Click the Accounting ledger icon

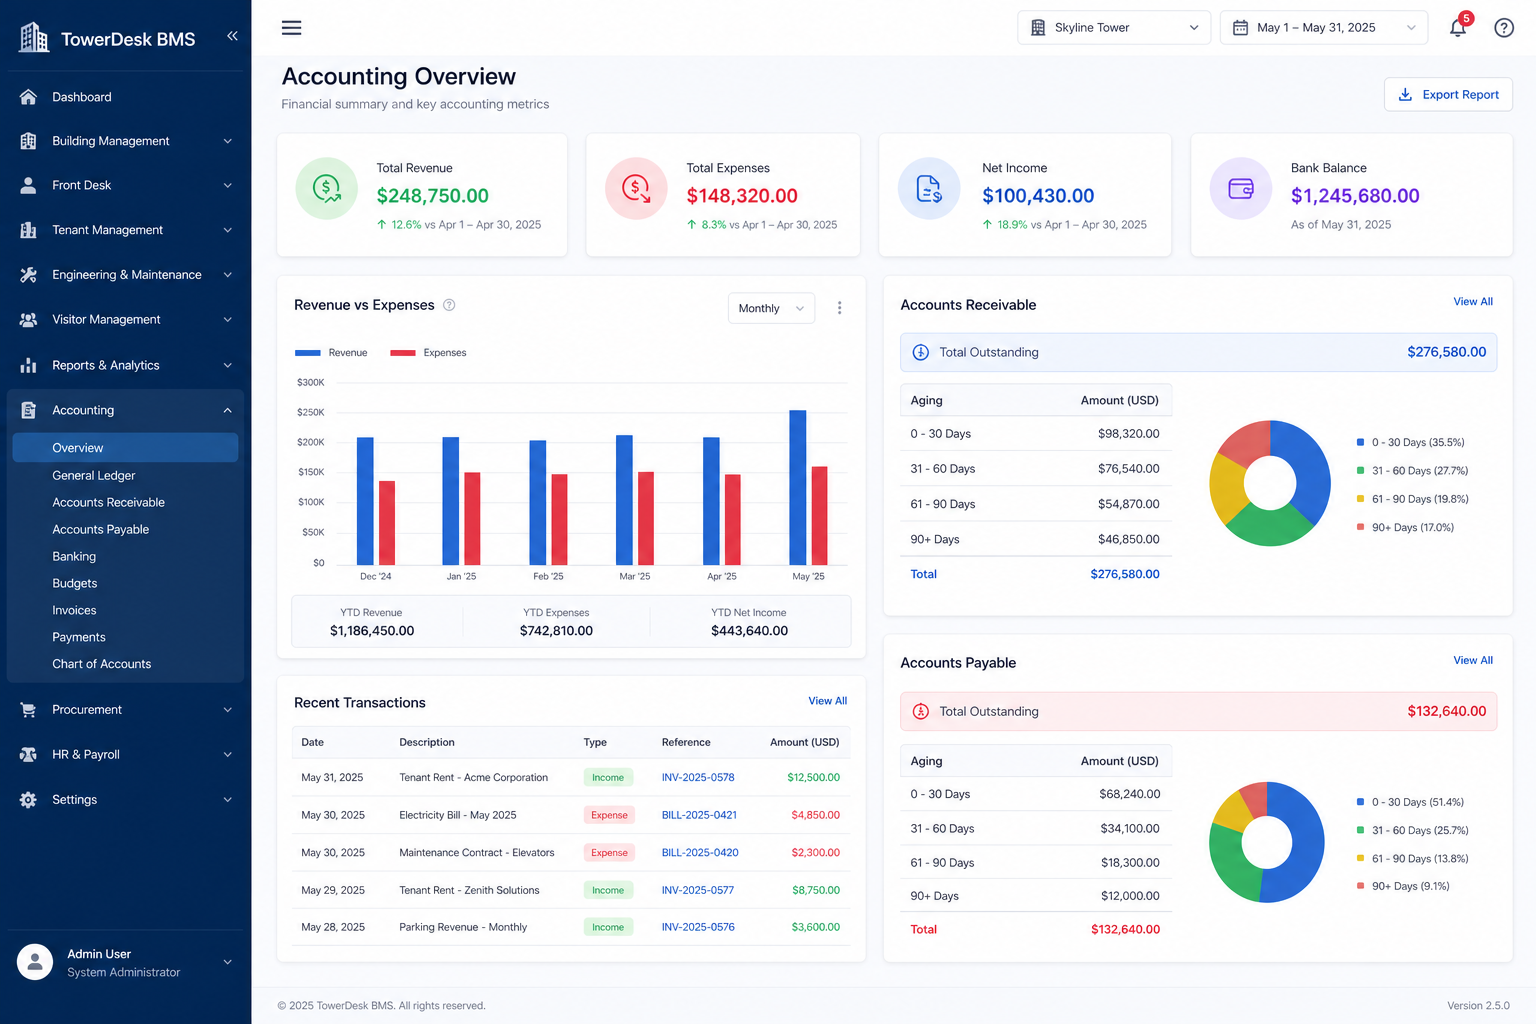tap(28, 410)
